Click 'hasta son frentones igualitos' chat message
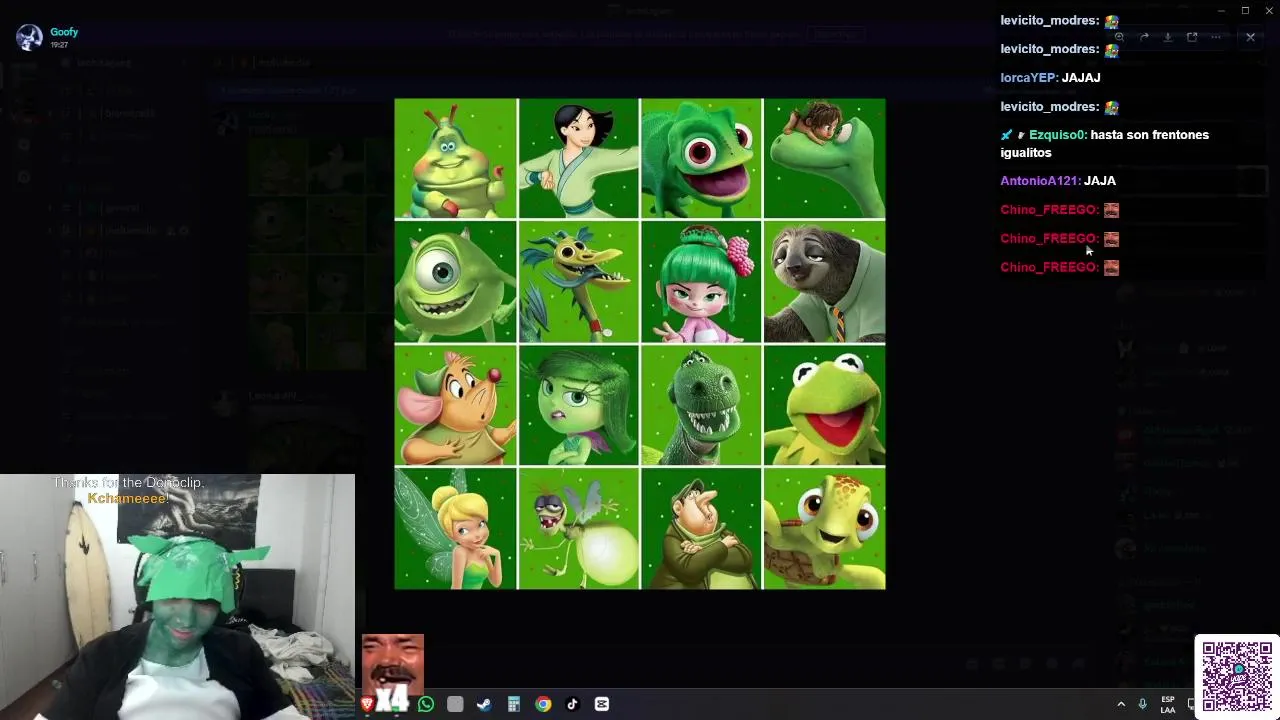This screenshot has width=1280, height=720. pos(1105,144)
